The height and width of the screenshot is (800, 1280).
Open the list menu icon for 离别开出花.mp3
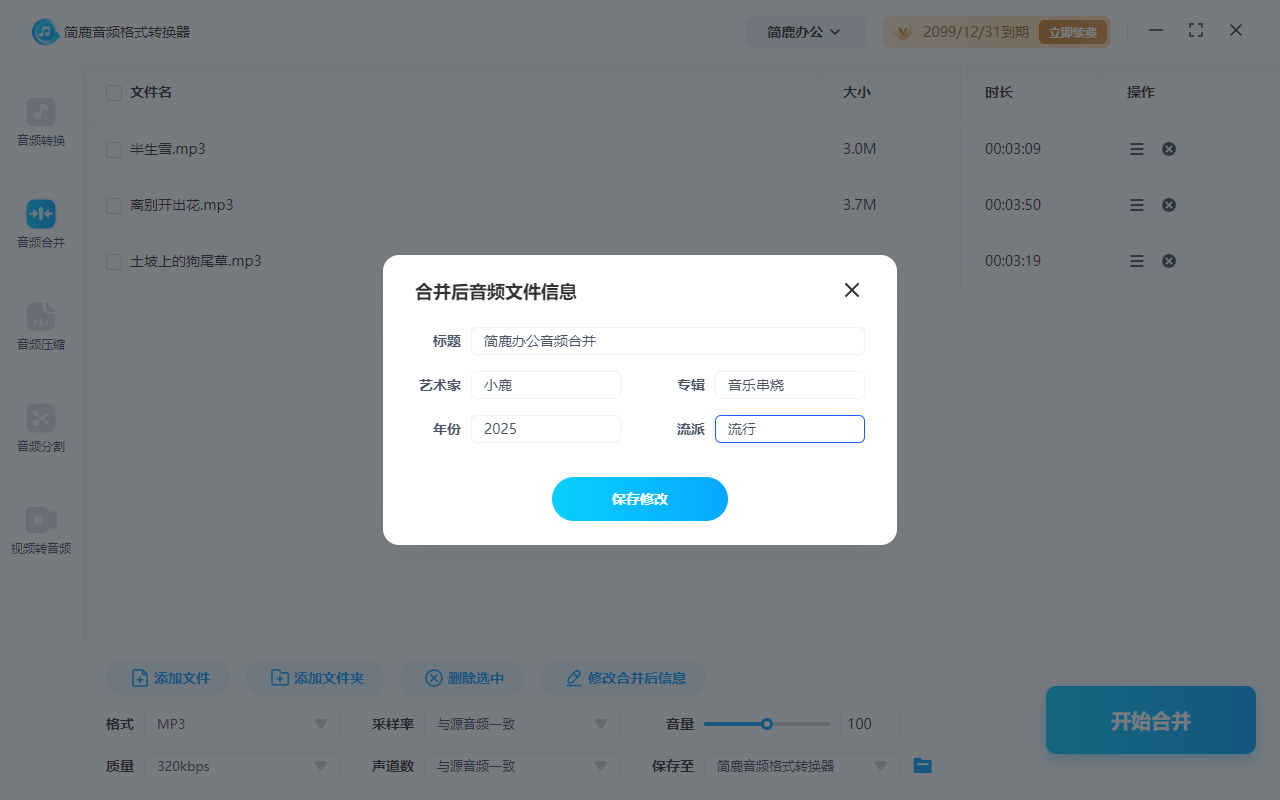(1136, 204)
